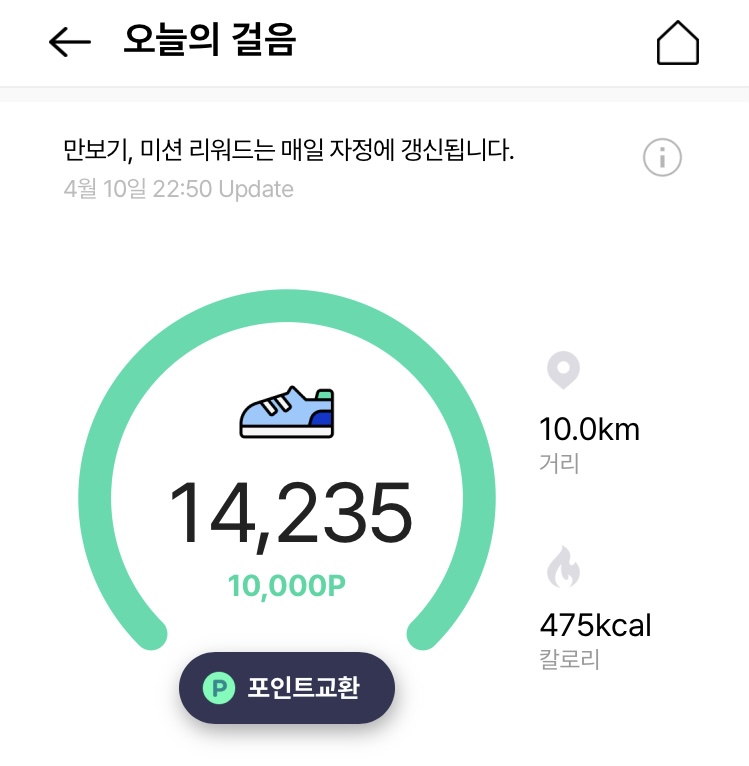749x766 pixels.
Task: Click the location pin distance icon
Action: (x=563, y=370)
